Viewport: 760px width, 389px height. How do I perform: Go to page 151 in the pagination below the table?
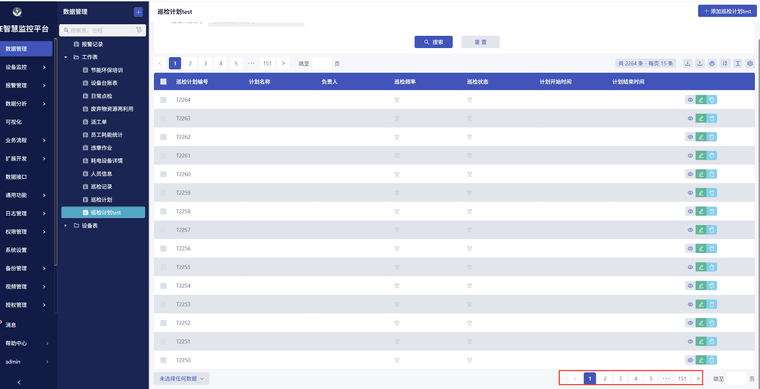(682, 378)
